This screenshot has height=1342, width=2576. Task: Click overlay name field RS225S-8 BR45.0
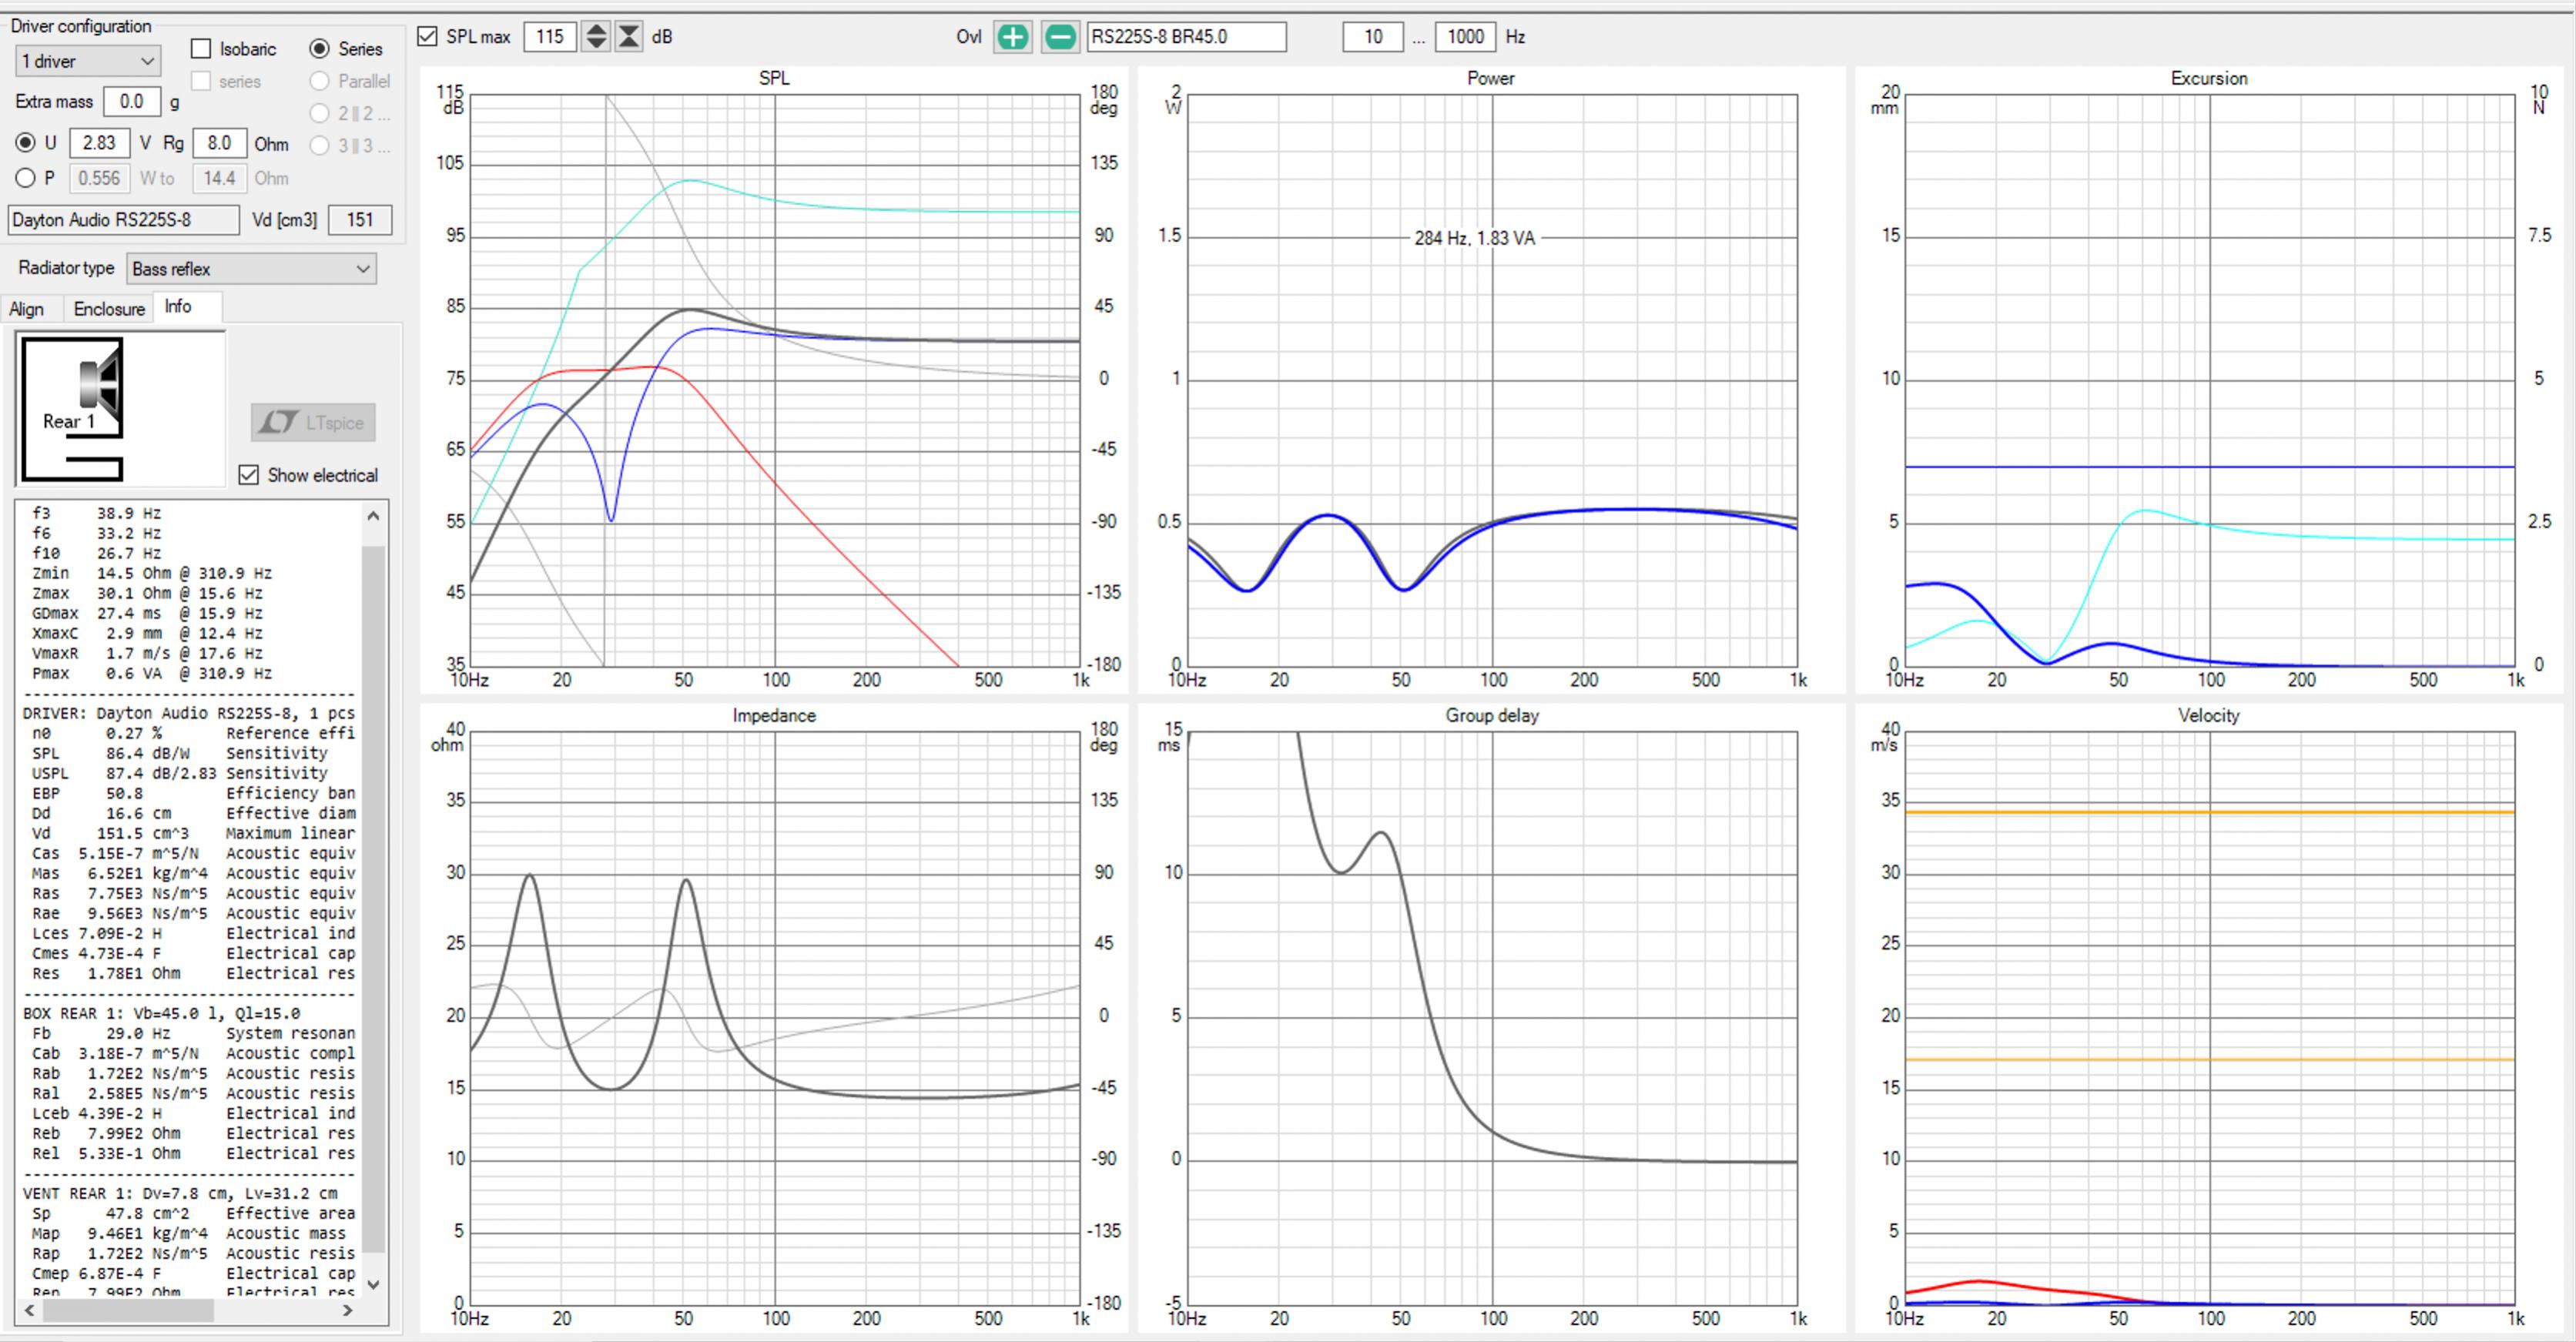click(1187, 37)
